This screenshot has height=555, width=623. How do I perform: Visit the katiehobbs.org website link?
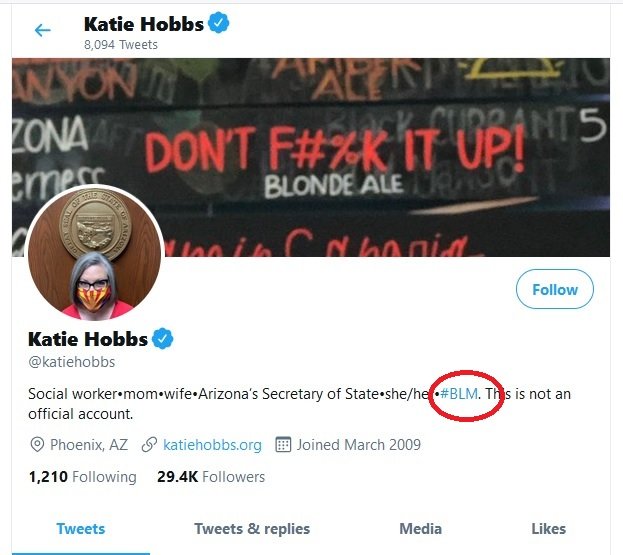pyautogui.click(x=213, y=444)
